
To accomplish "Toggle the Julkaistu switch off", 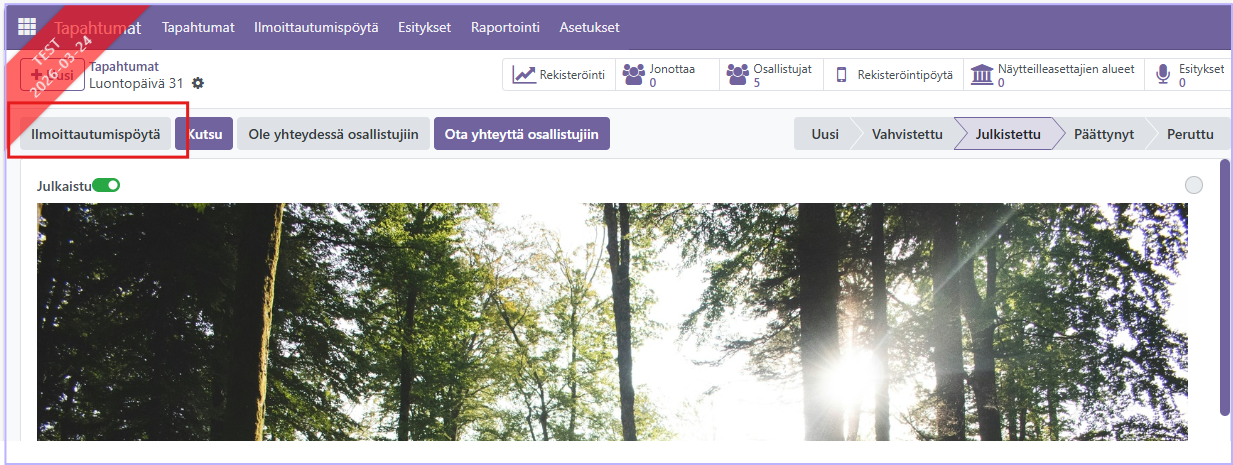I will click(106, 185).
